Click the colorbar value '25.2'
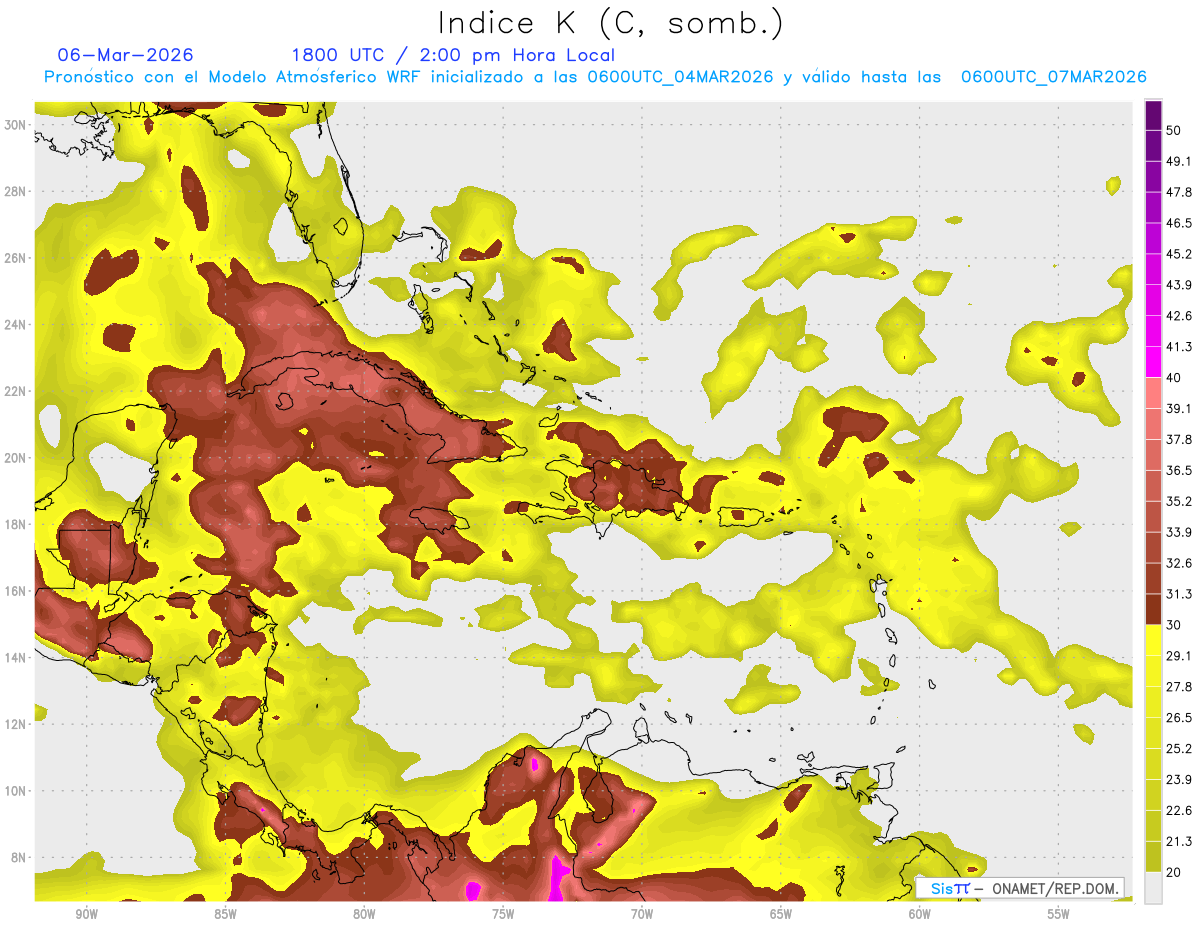Image resolution: width=1200 pixels, height=927 pixels. [1179, 749]
